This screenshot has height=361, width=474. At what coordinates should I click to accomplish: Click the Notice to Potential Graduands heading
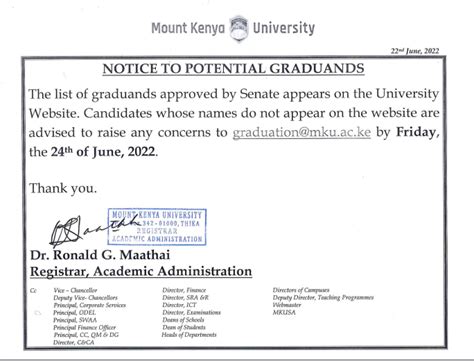pyautogui.click(x=233, y=69)
